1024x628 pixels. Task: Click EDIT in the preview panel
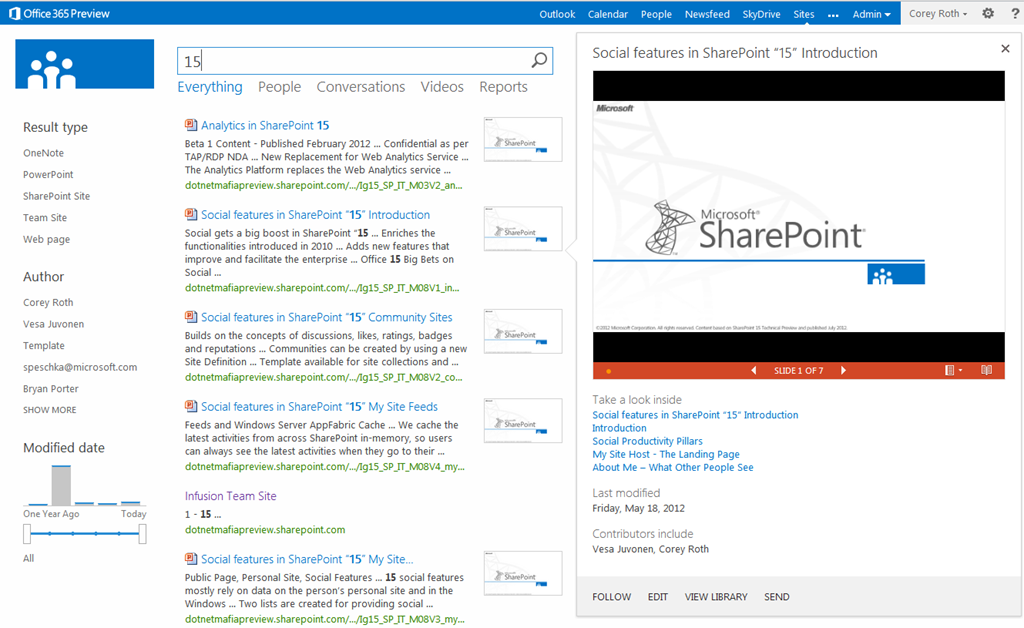[x=658, y=597]
